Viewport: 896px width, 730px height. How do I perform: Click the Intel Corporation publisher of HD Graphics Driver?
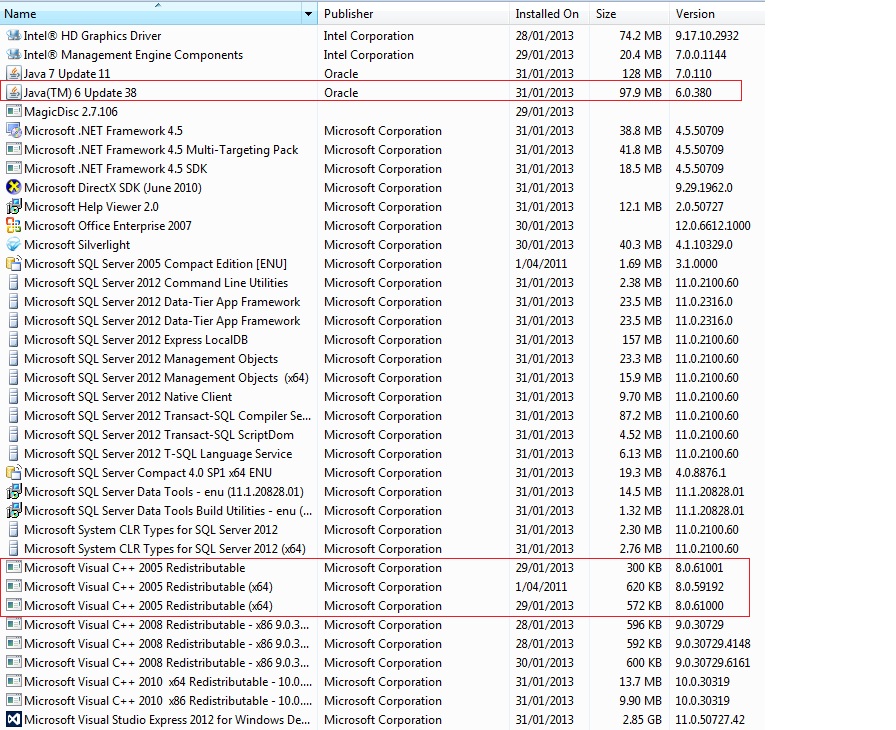pos(369,36)
